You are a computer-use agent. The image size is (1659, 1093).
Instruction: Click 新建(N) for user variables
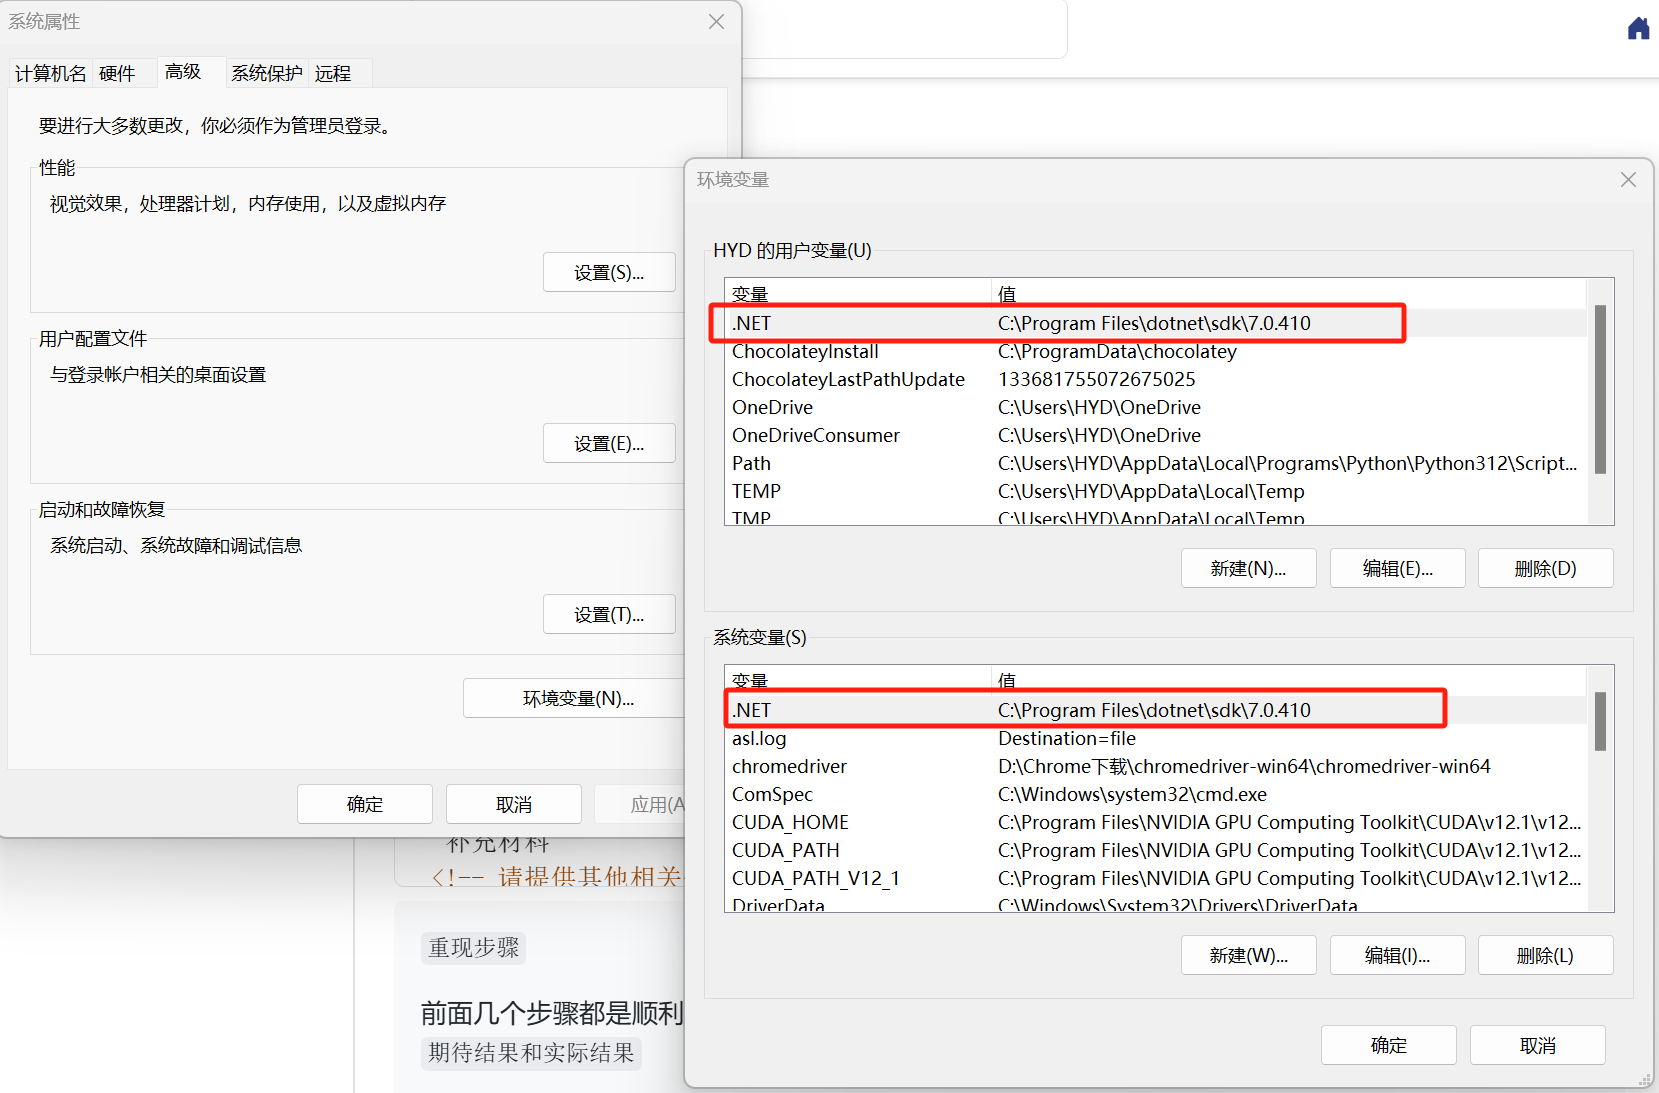click(x=1247, y=569)
